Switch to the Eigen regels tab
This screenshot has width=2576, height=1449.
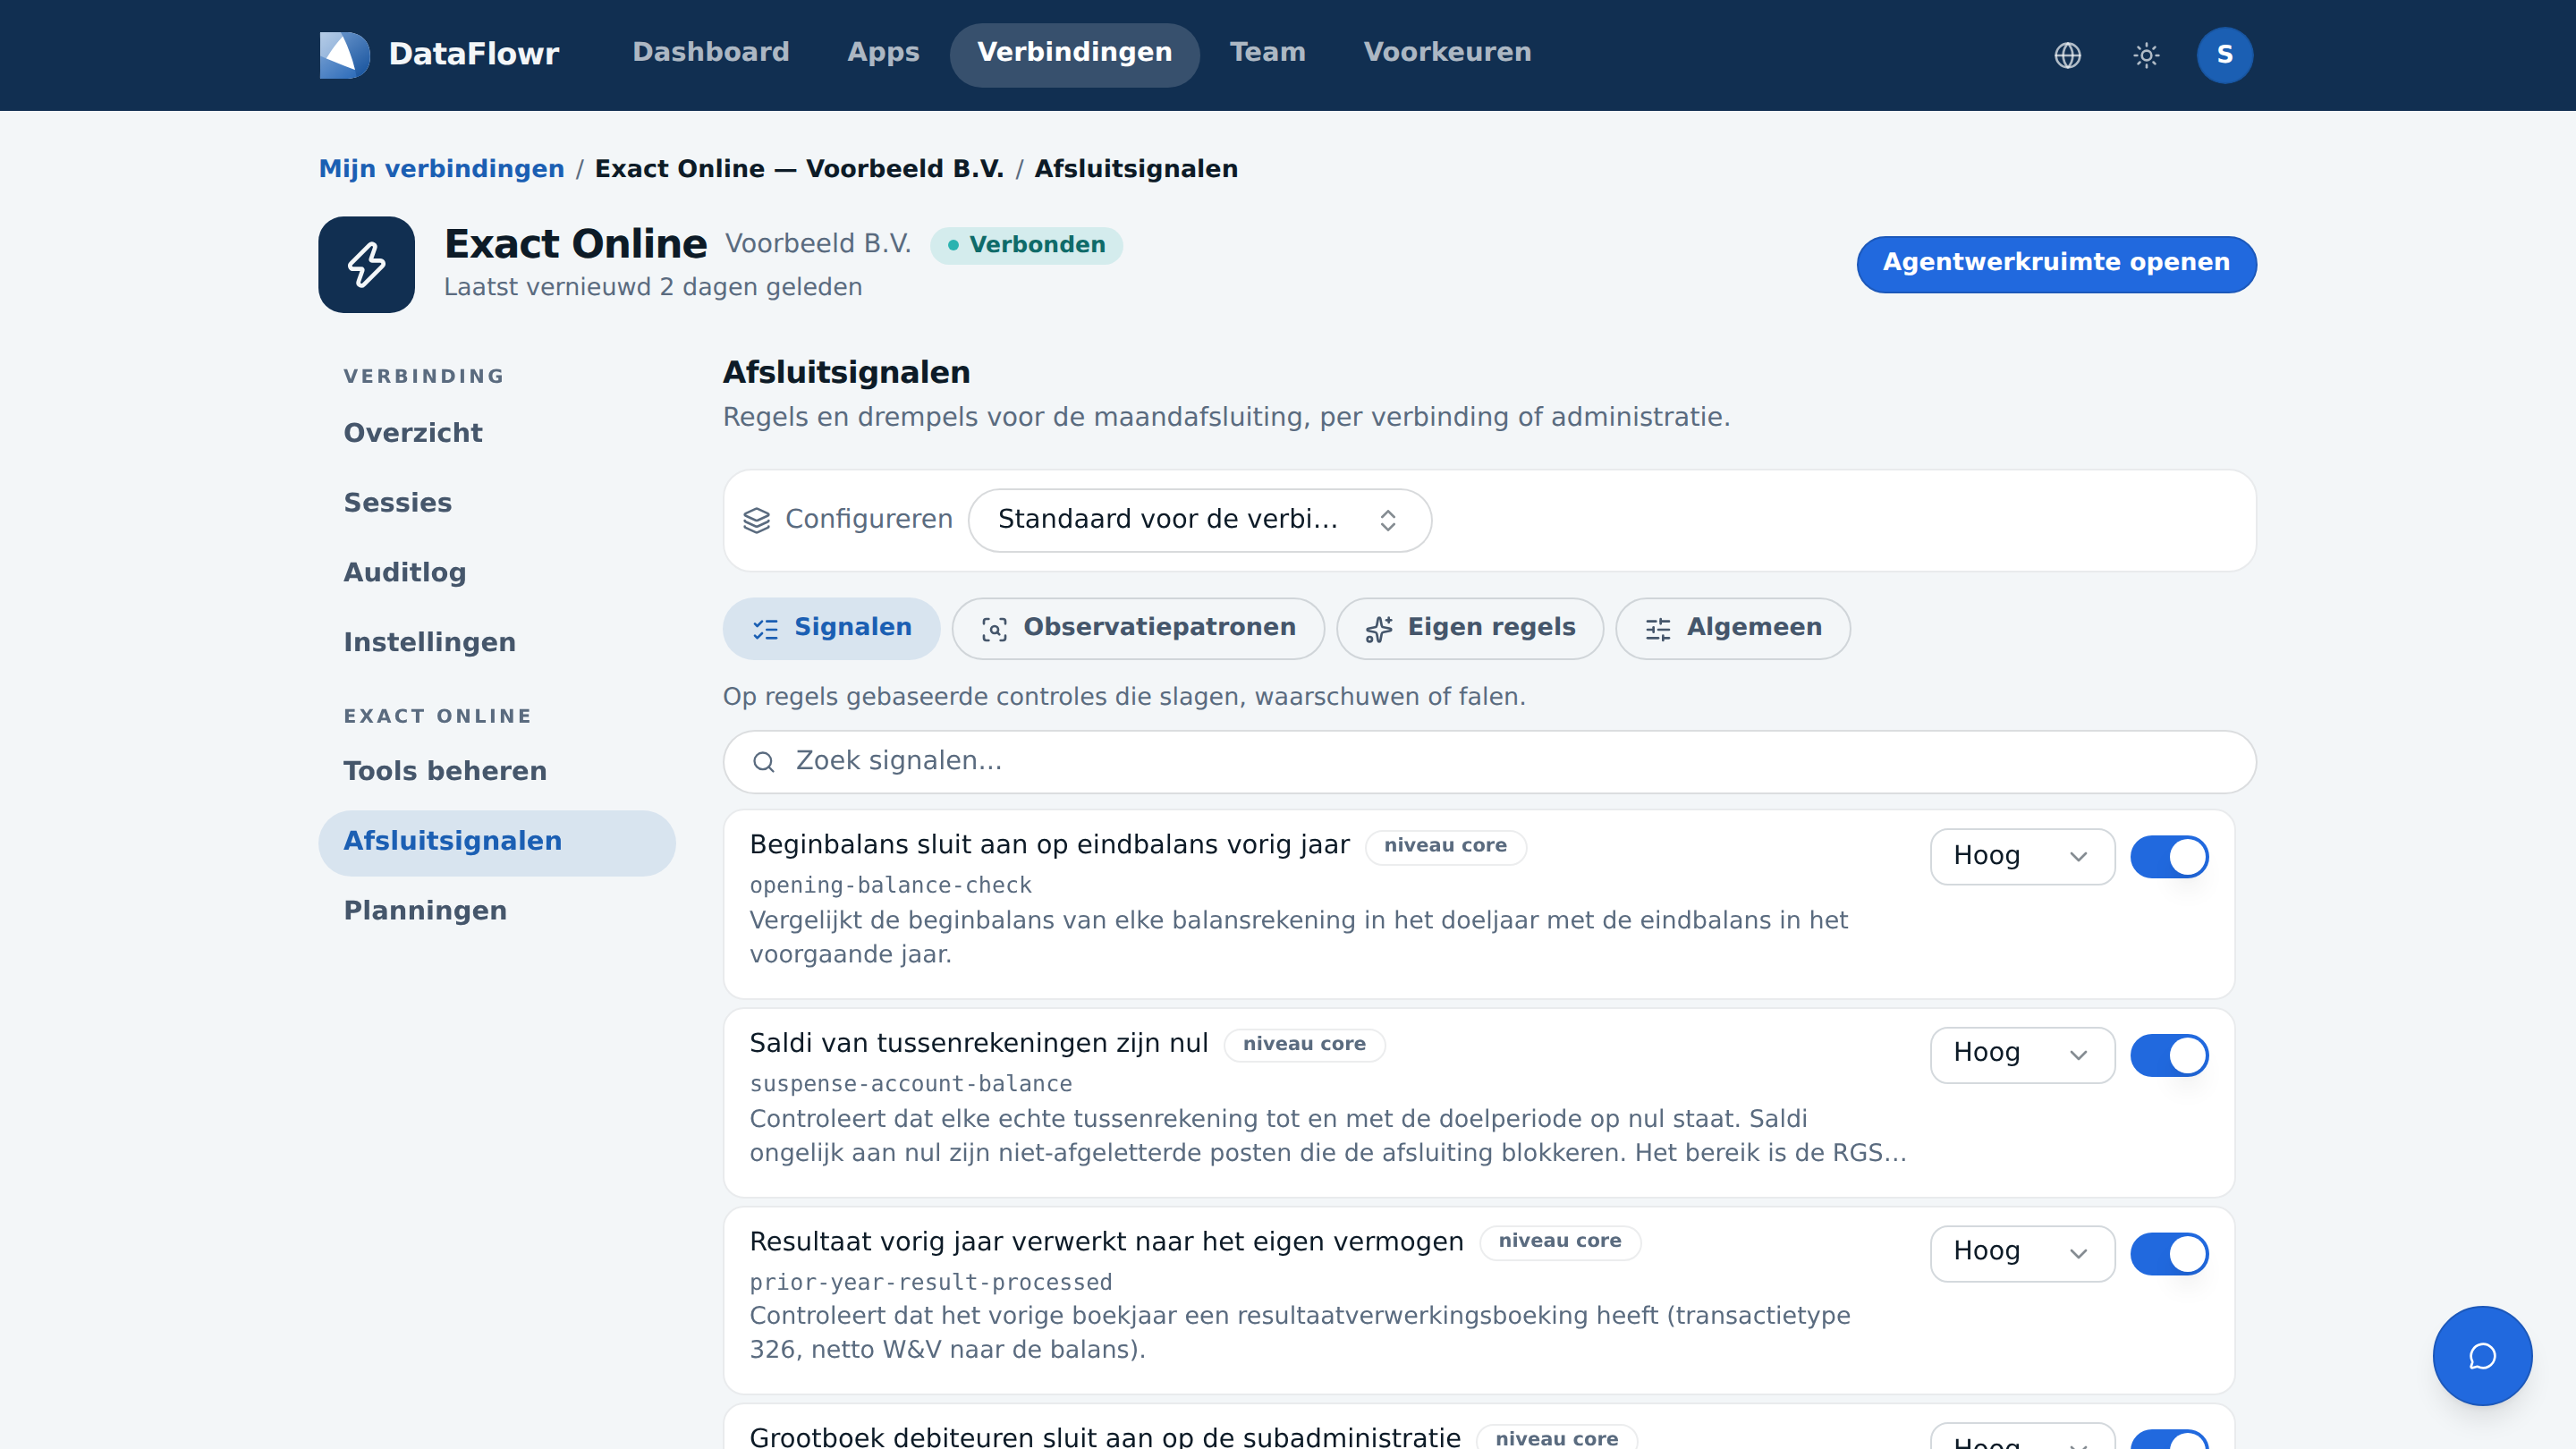(1470, 628)
